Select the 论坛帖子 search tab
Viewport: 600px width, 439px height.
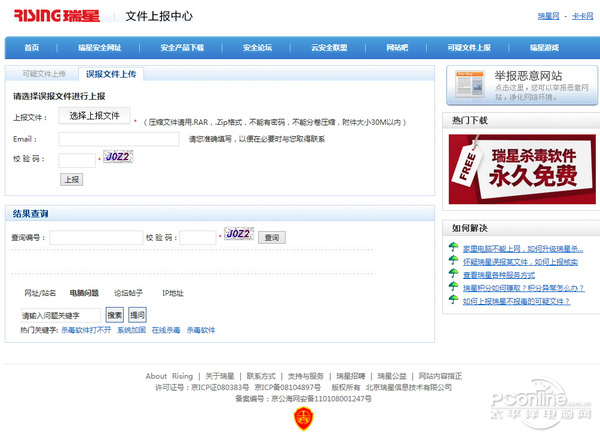[x=129, y=293]
